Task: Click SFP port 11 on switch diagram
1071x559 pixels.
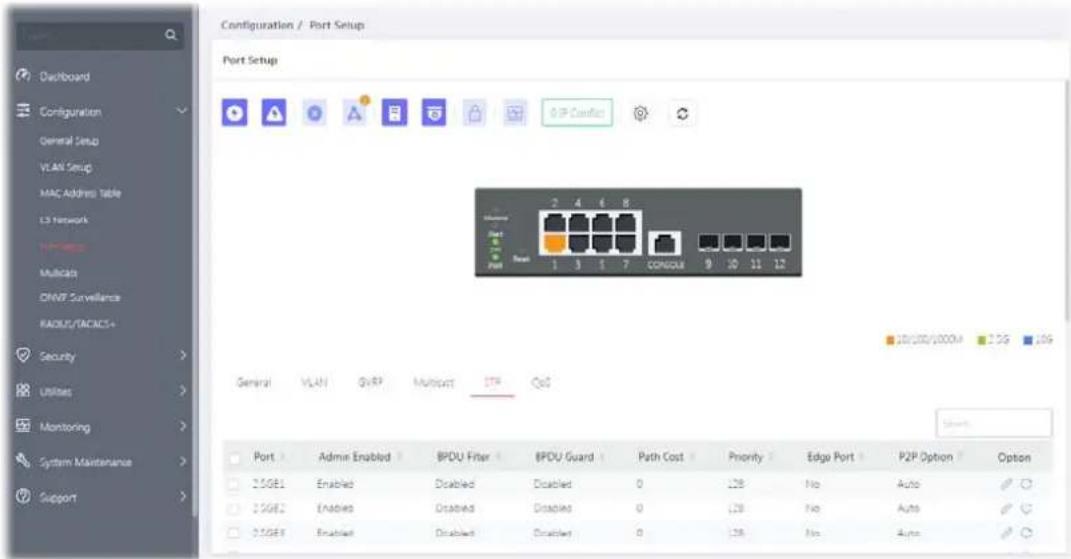Action: click(x=756, y=243)
